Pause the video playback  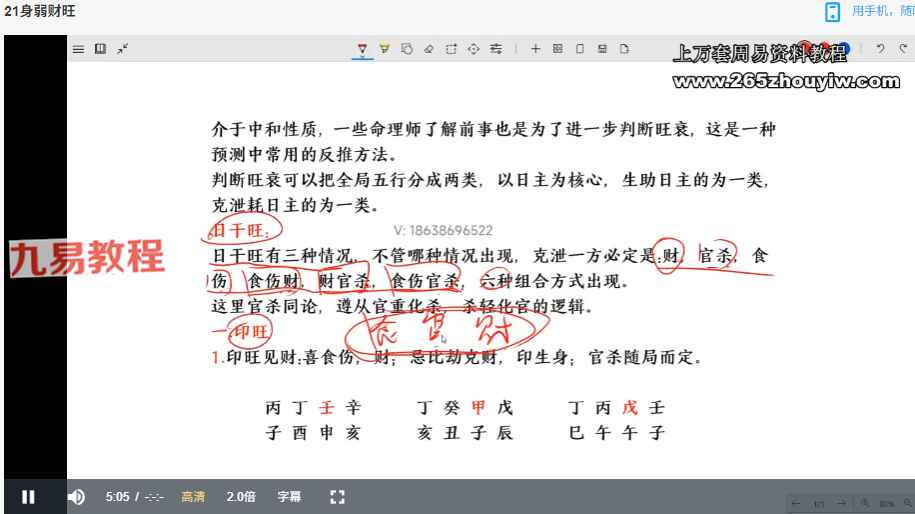pyautogui.click(x=28, y=496)
